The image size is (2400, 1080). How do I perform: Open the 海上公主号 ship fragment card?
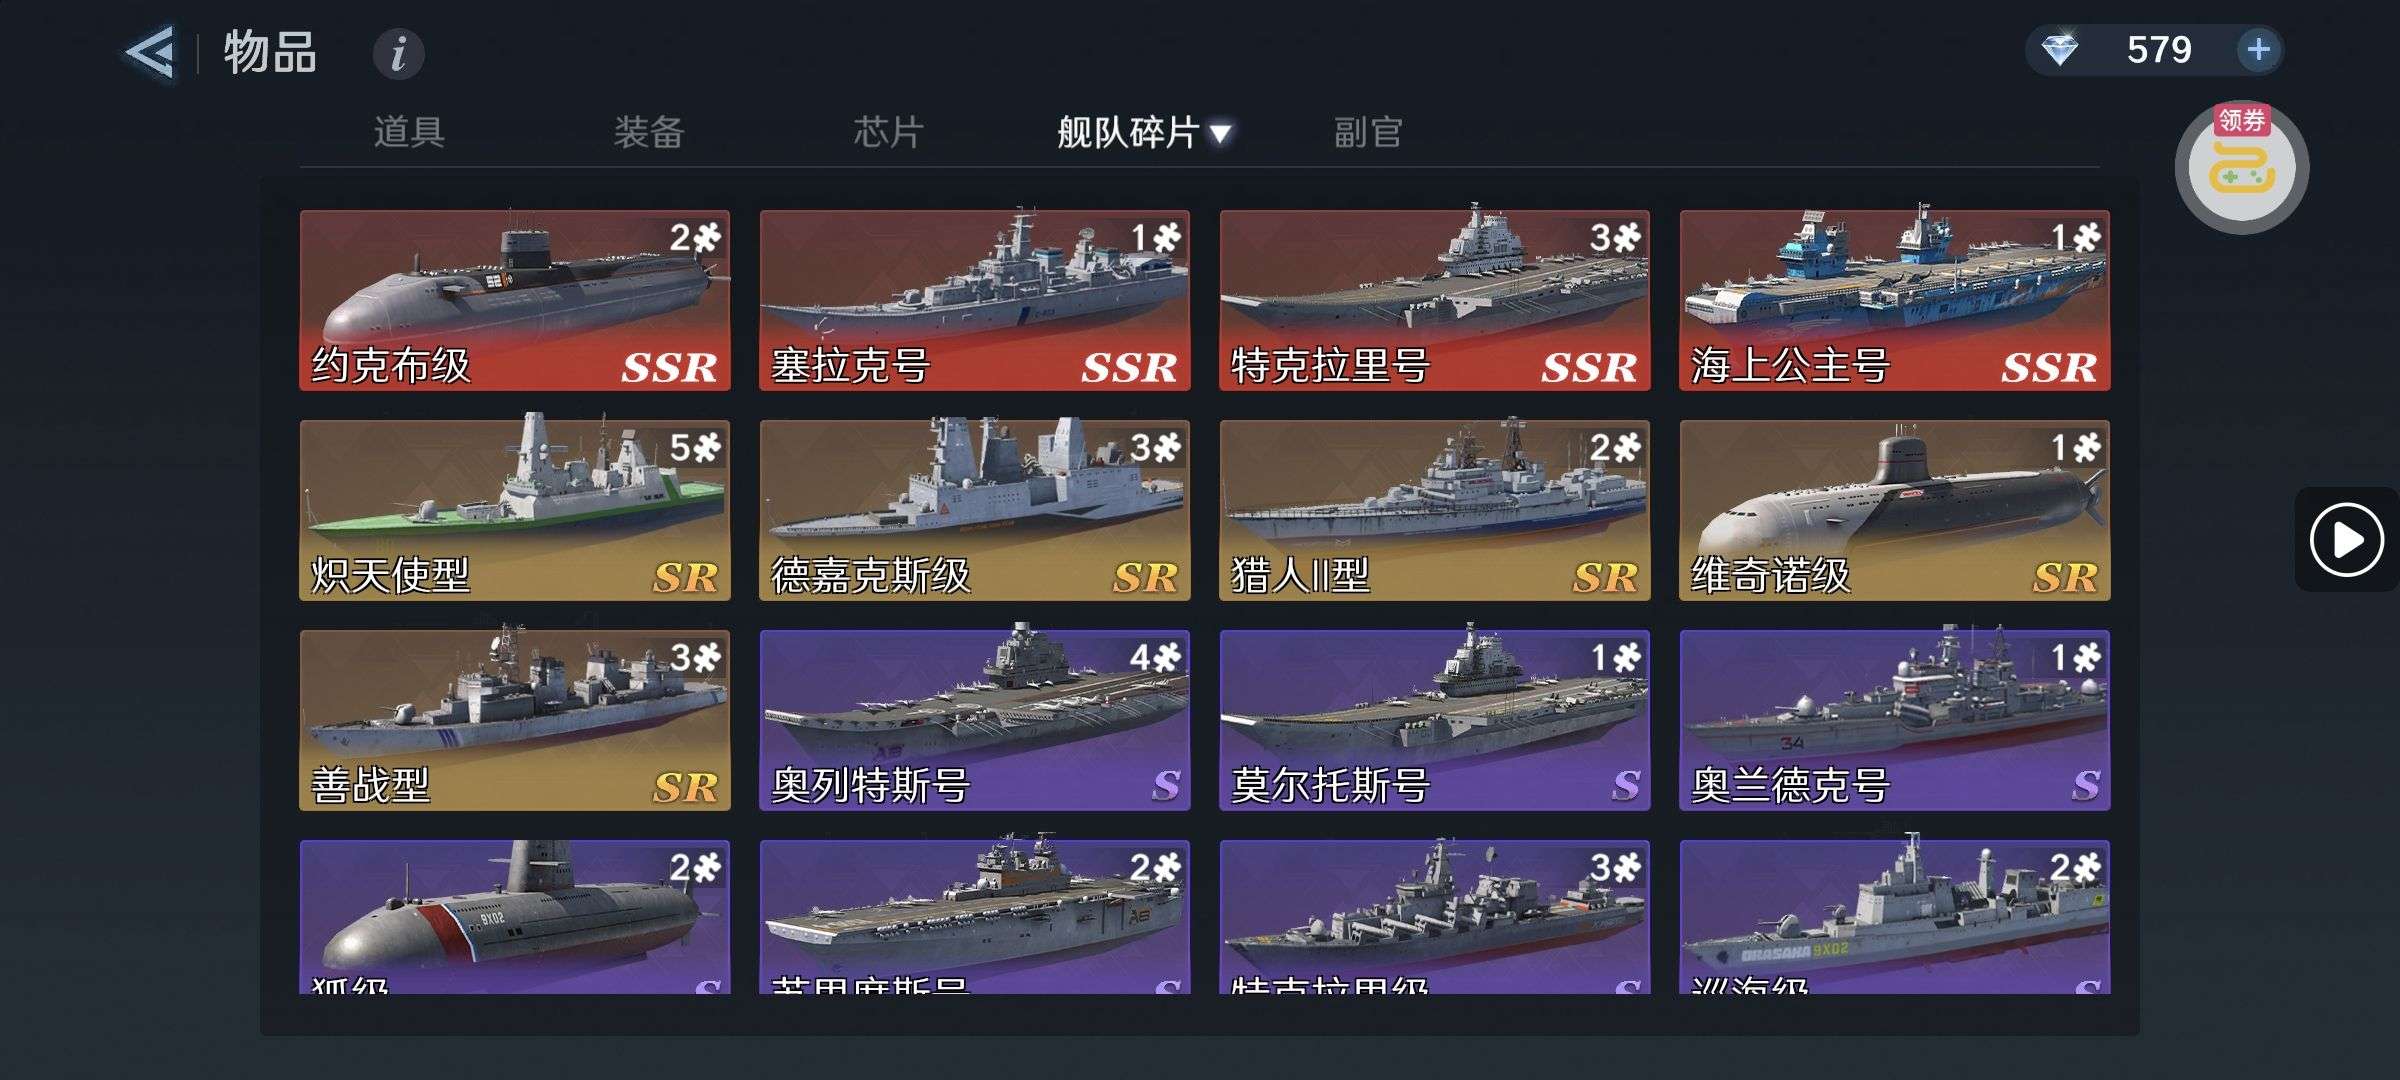click(x=1895, y=300)
